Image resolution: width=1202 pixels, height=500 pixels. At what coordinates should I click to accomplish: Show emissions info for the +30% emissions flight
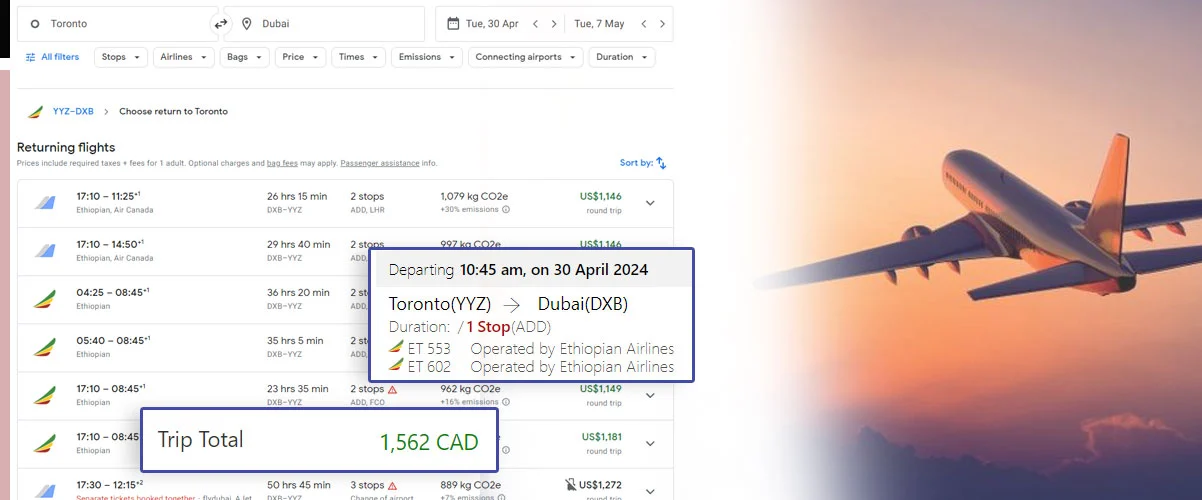[x=505, y=210]
